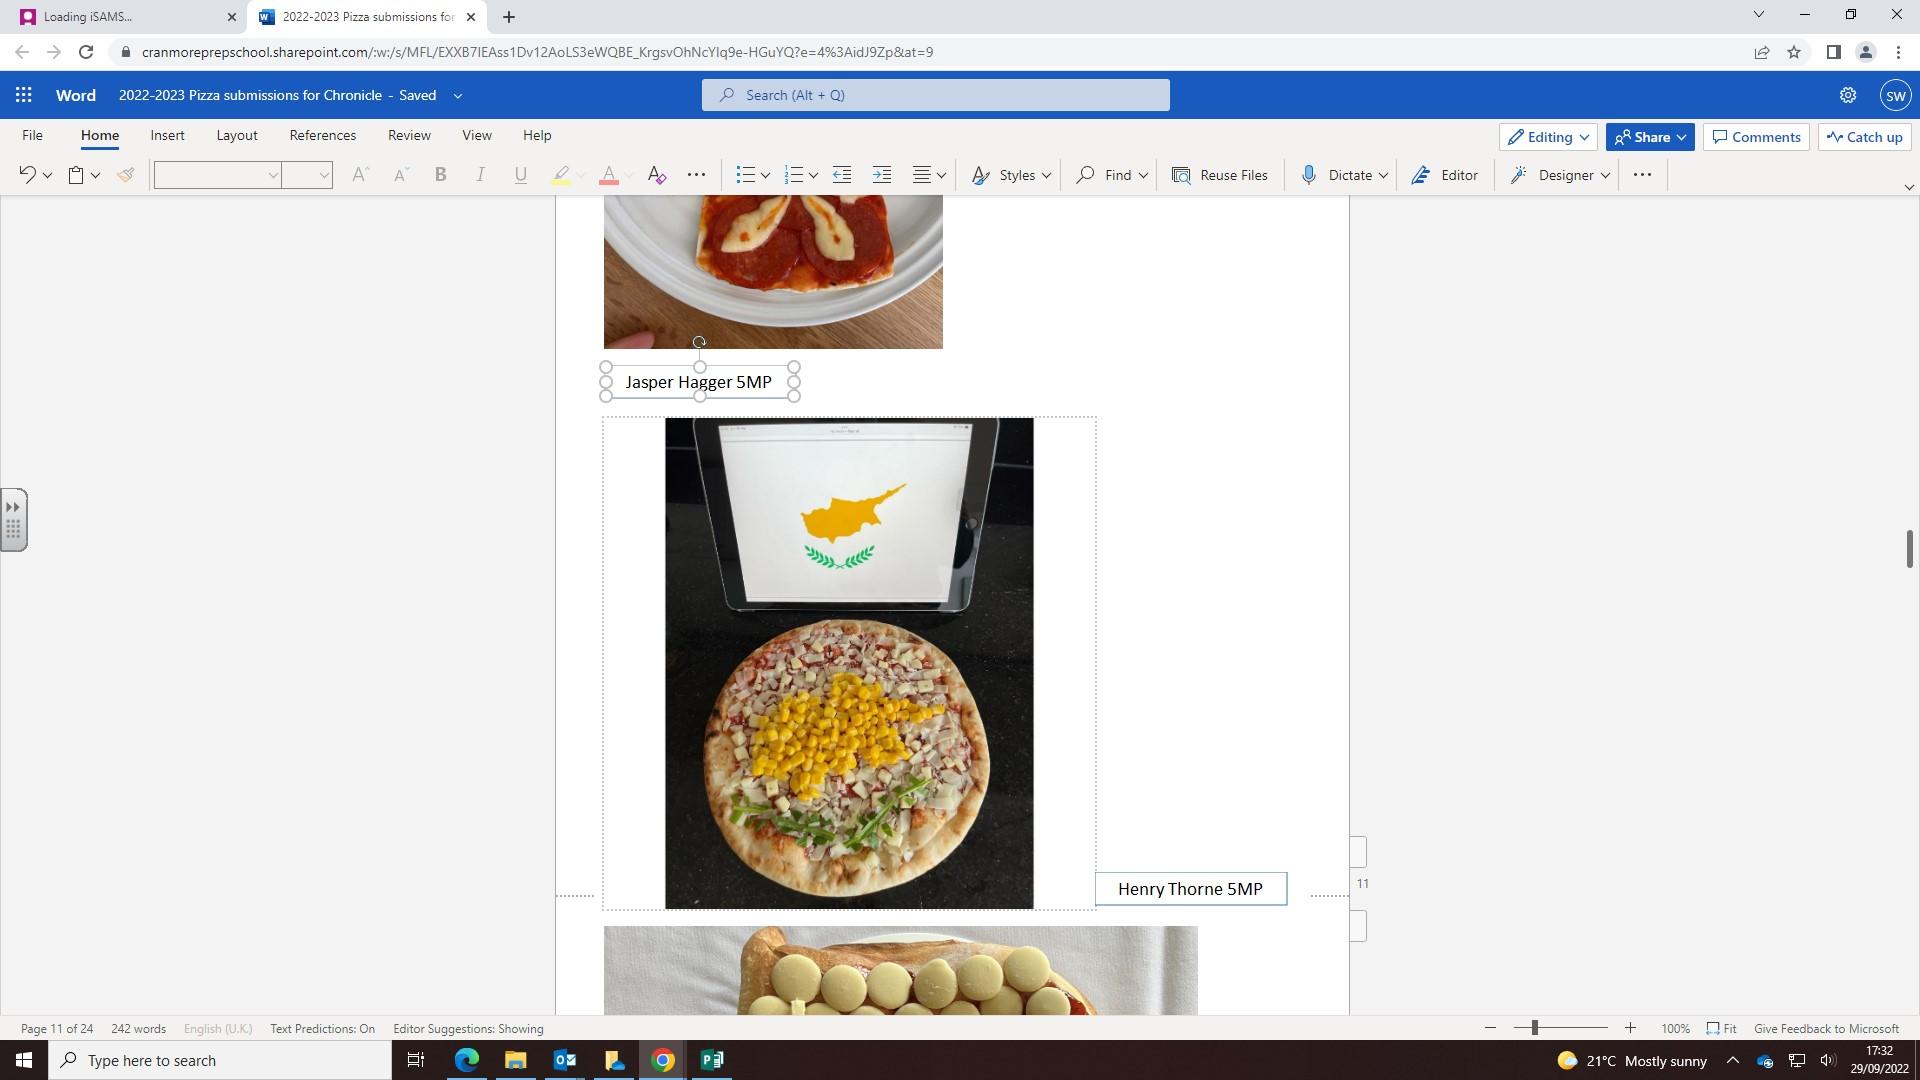Open the Editing mode dropdown

1548,137
